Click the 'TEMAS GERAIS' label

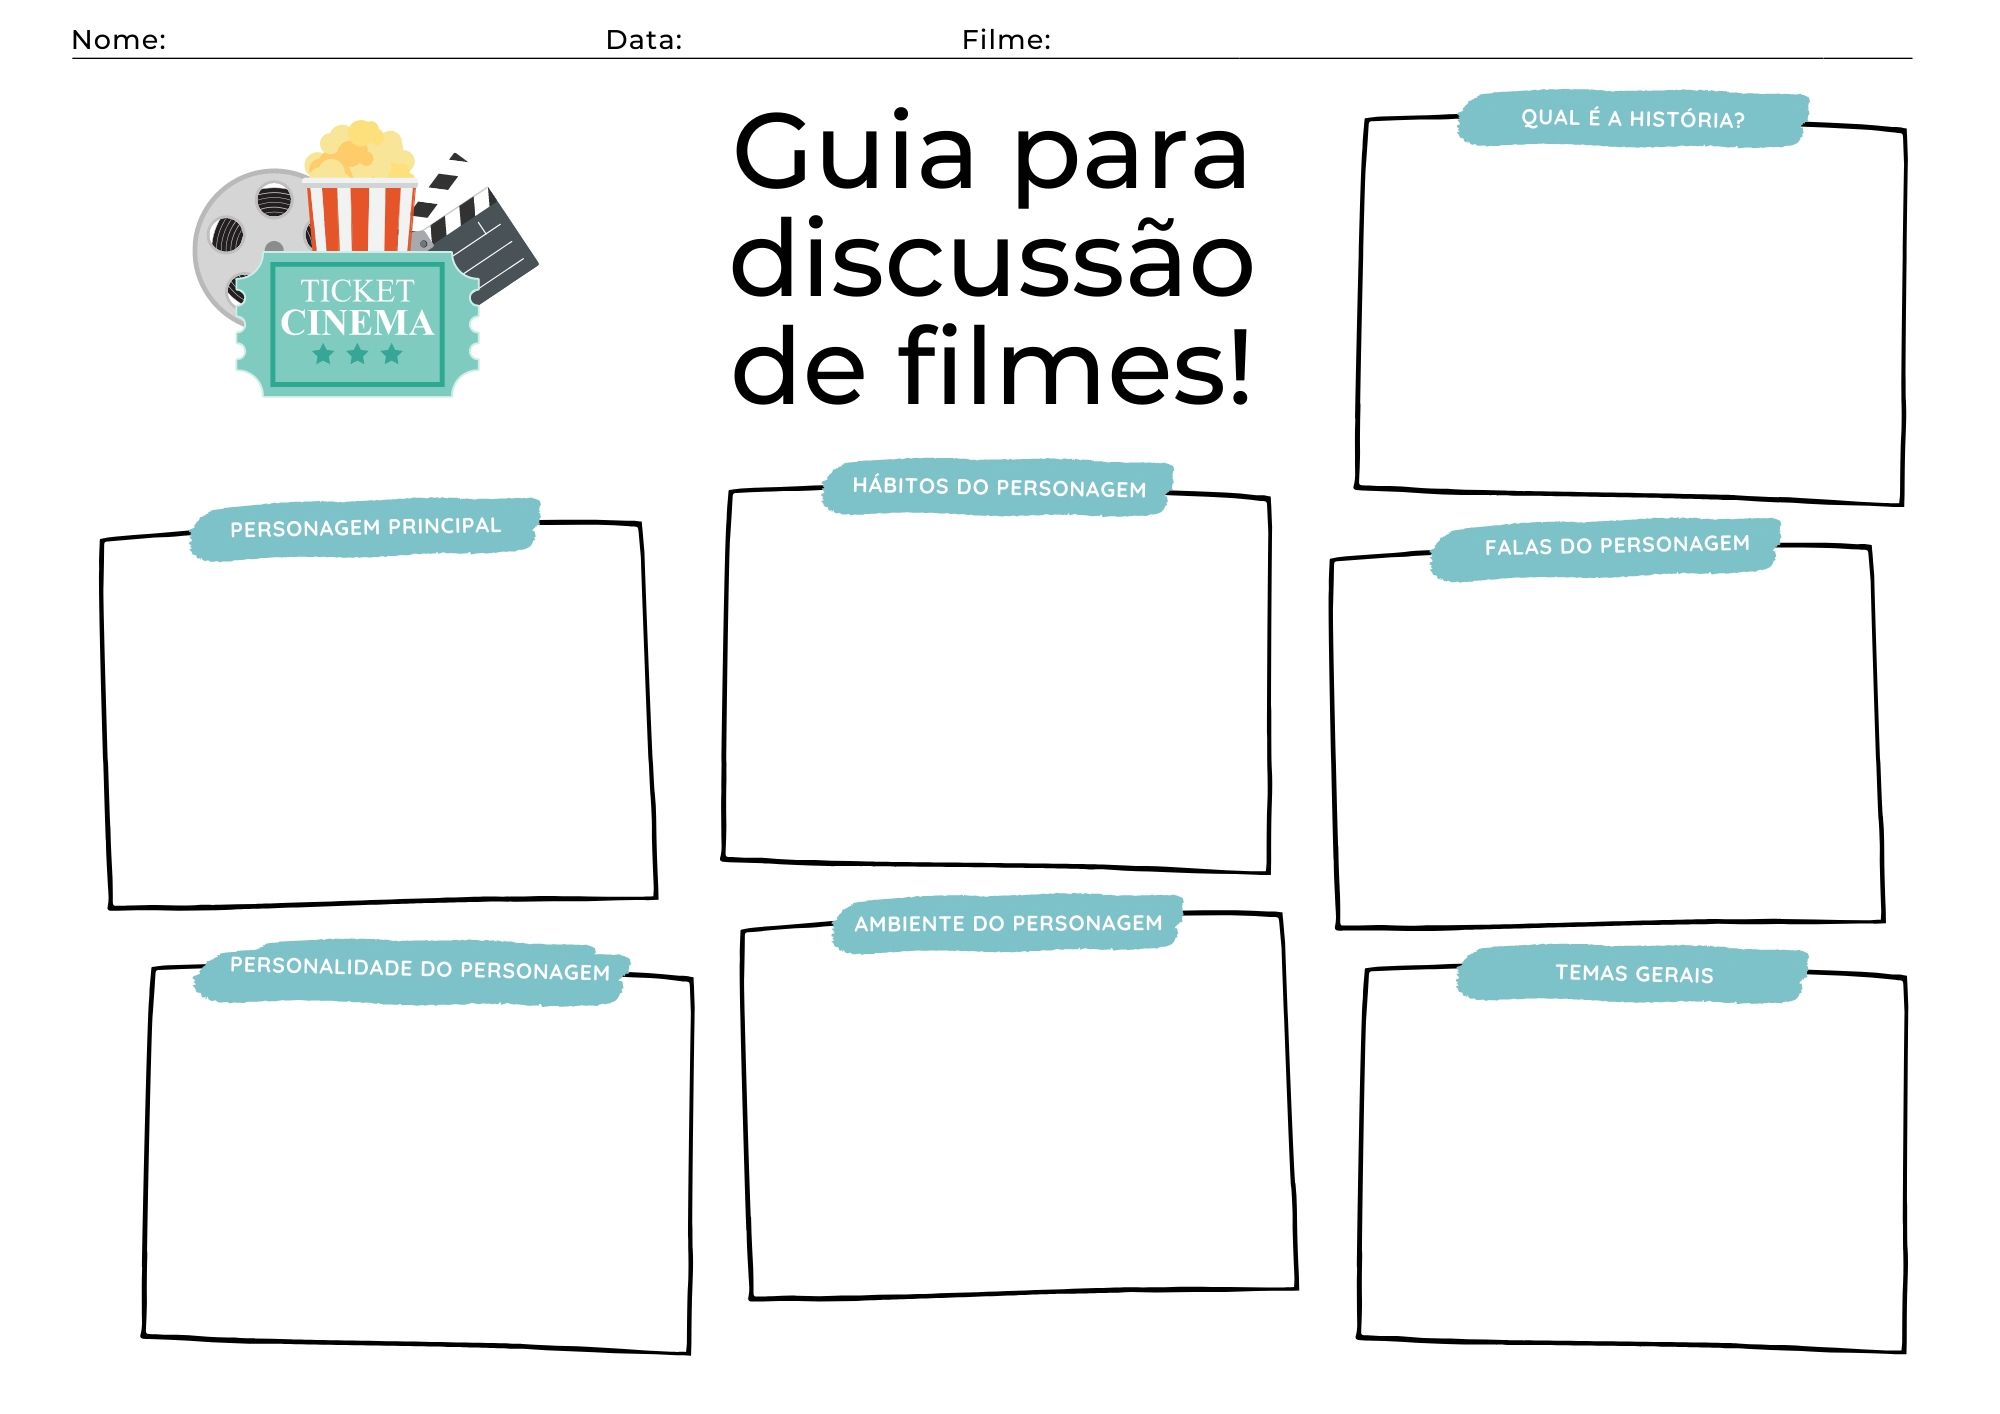1632,973
